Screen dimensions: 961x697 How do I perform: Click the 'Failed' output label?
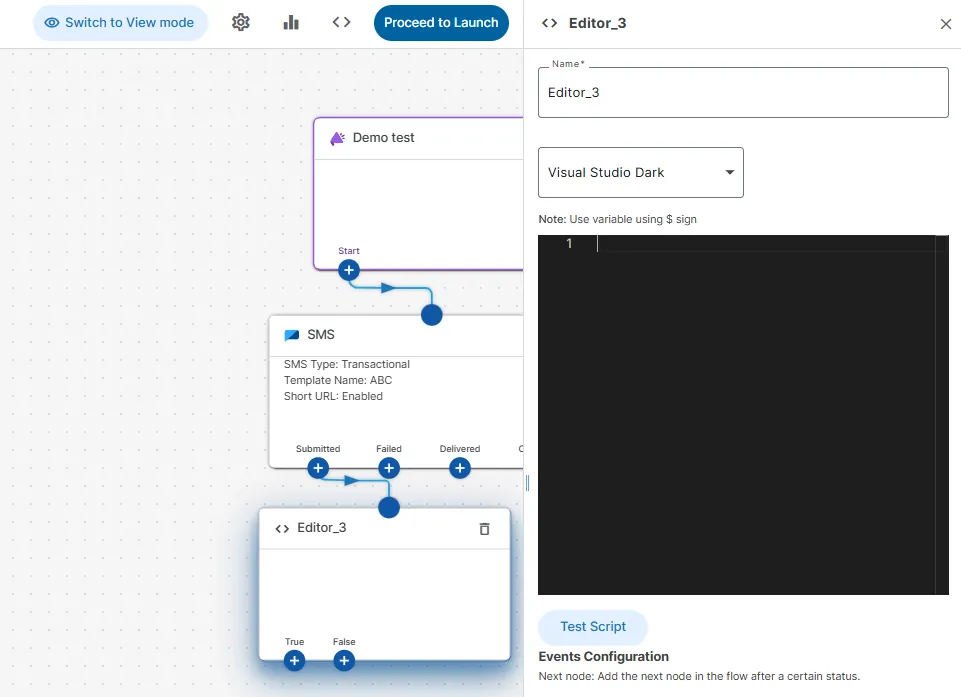pyautogui.click(x=389, y=449)
